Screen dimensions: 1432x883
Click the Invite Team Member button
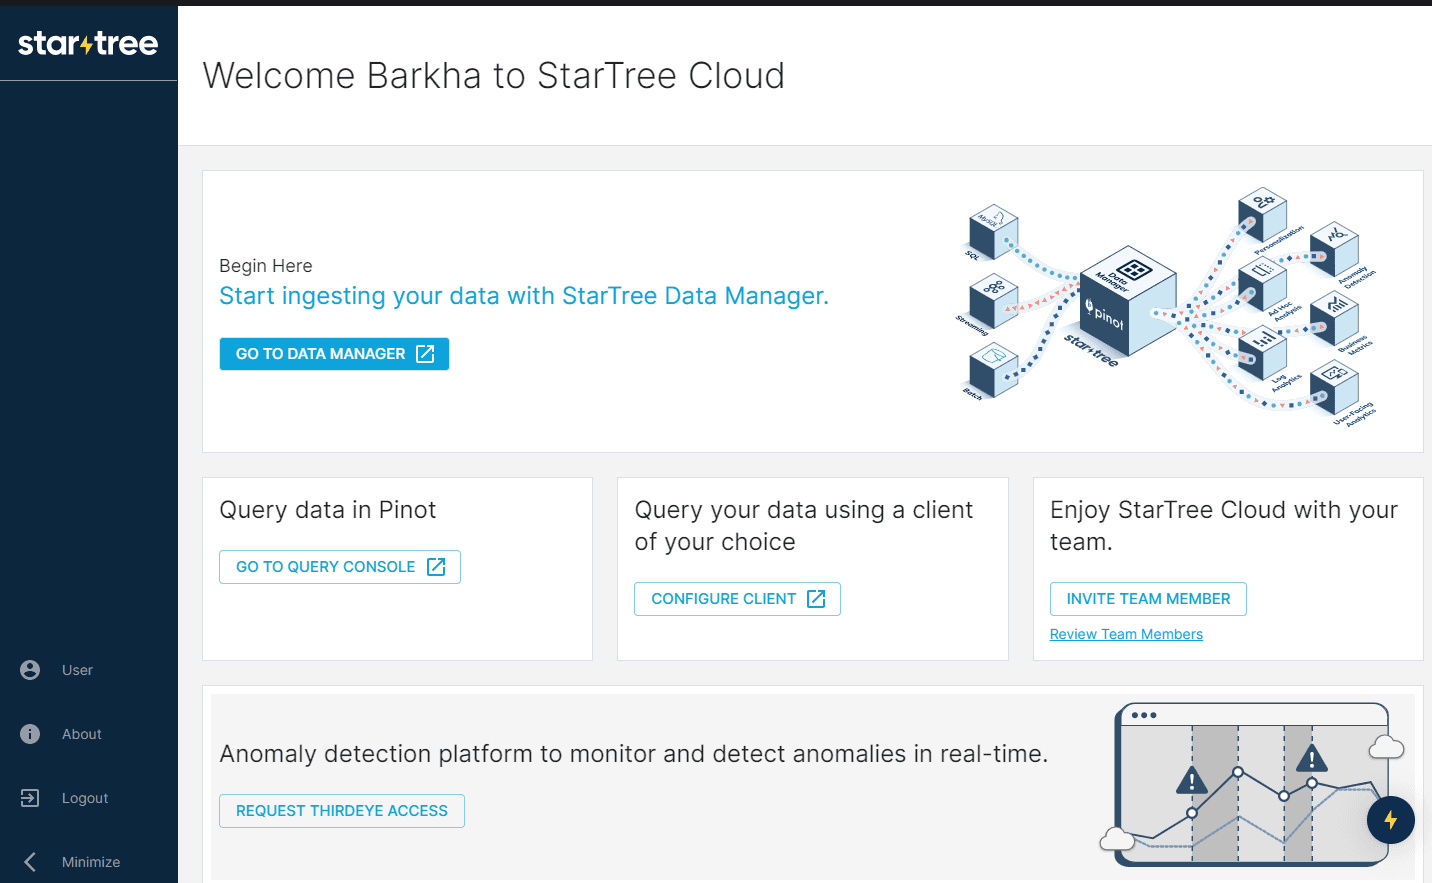click(x=1148, y=598)
